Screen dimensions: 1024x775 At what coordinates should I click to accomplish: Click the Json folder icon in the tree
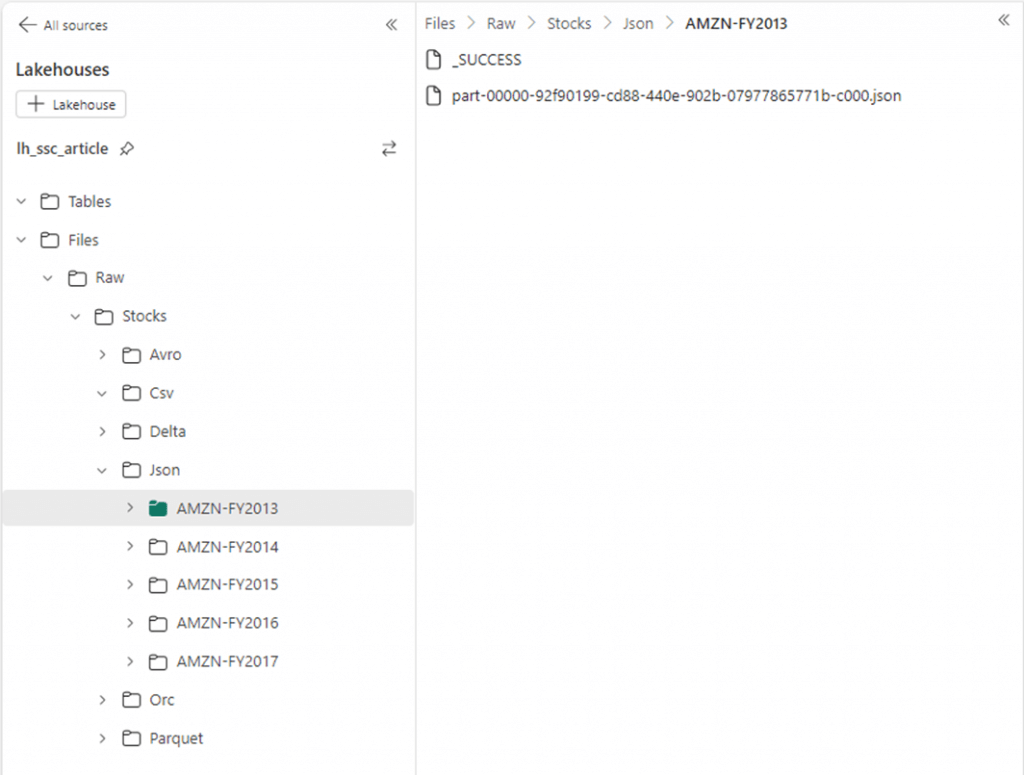[x=131, y=470]
